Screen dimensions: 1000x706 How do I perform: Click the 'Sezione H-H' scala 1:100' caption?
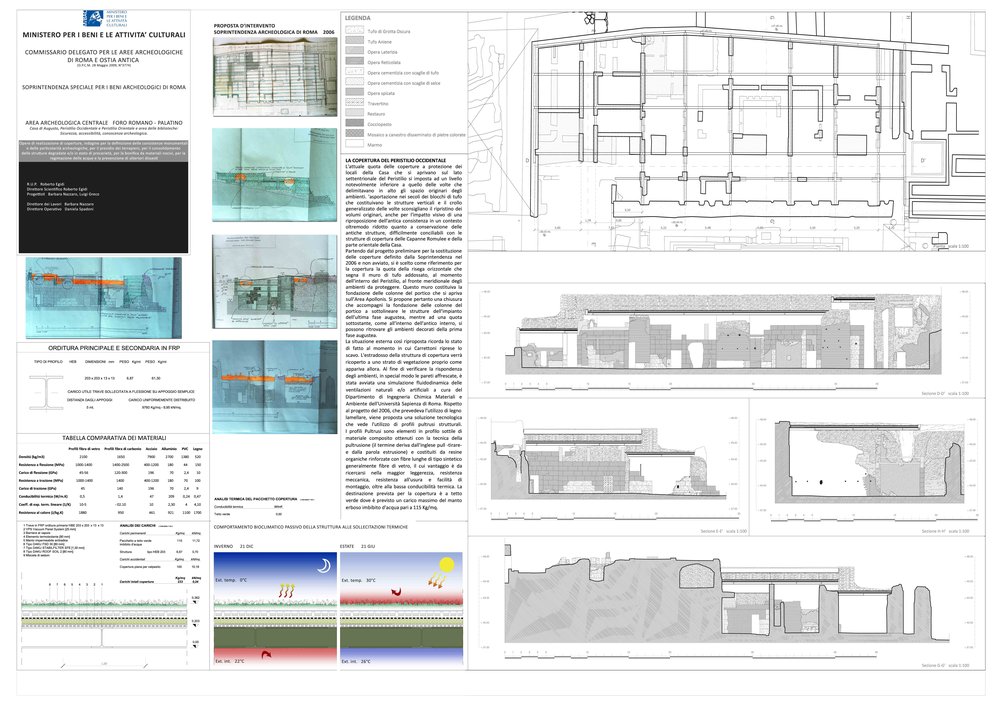click(945, 531)
